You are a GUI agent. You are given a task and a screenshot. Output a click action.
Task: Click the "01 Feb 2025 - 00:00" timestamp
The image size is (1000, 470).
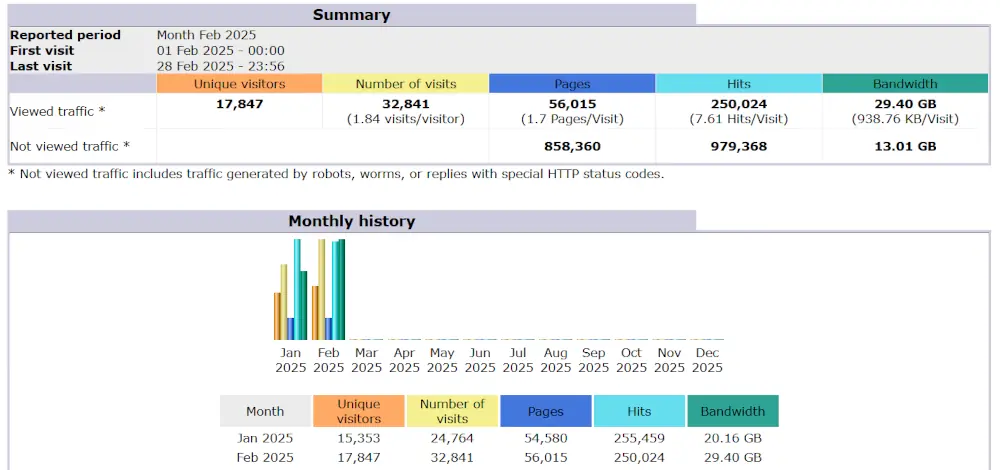click(221, 50)
